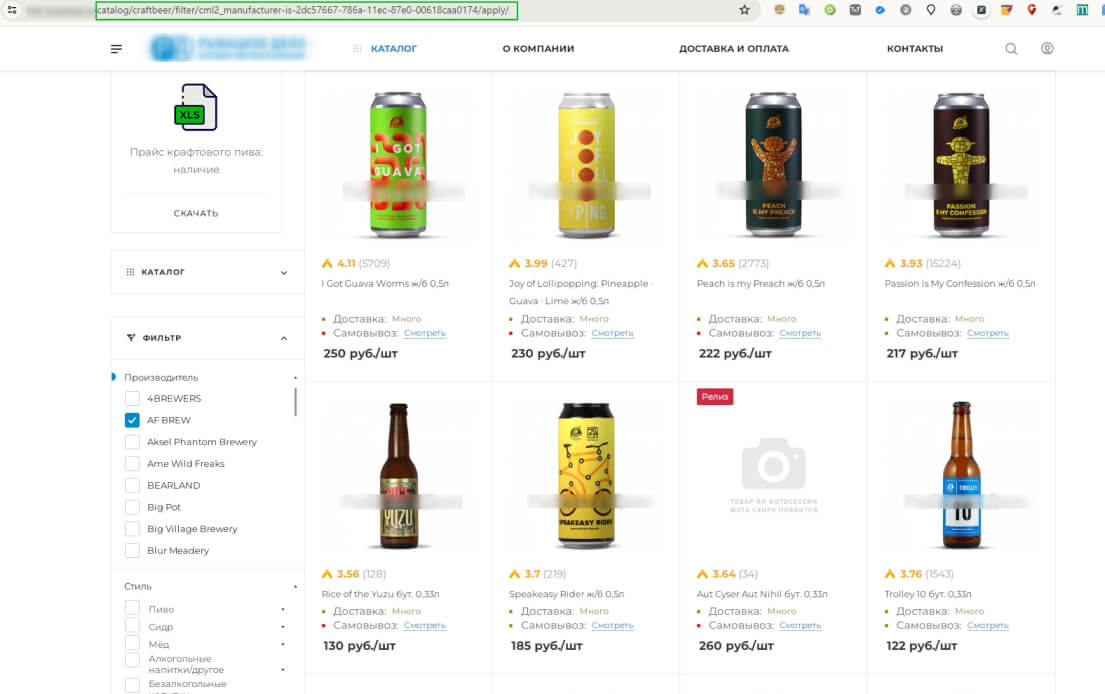Expand the Пиво style sub-arrow
The image size is (1105, 694).
(x=283, y=609)
